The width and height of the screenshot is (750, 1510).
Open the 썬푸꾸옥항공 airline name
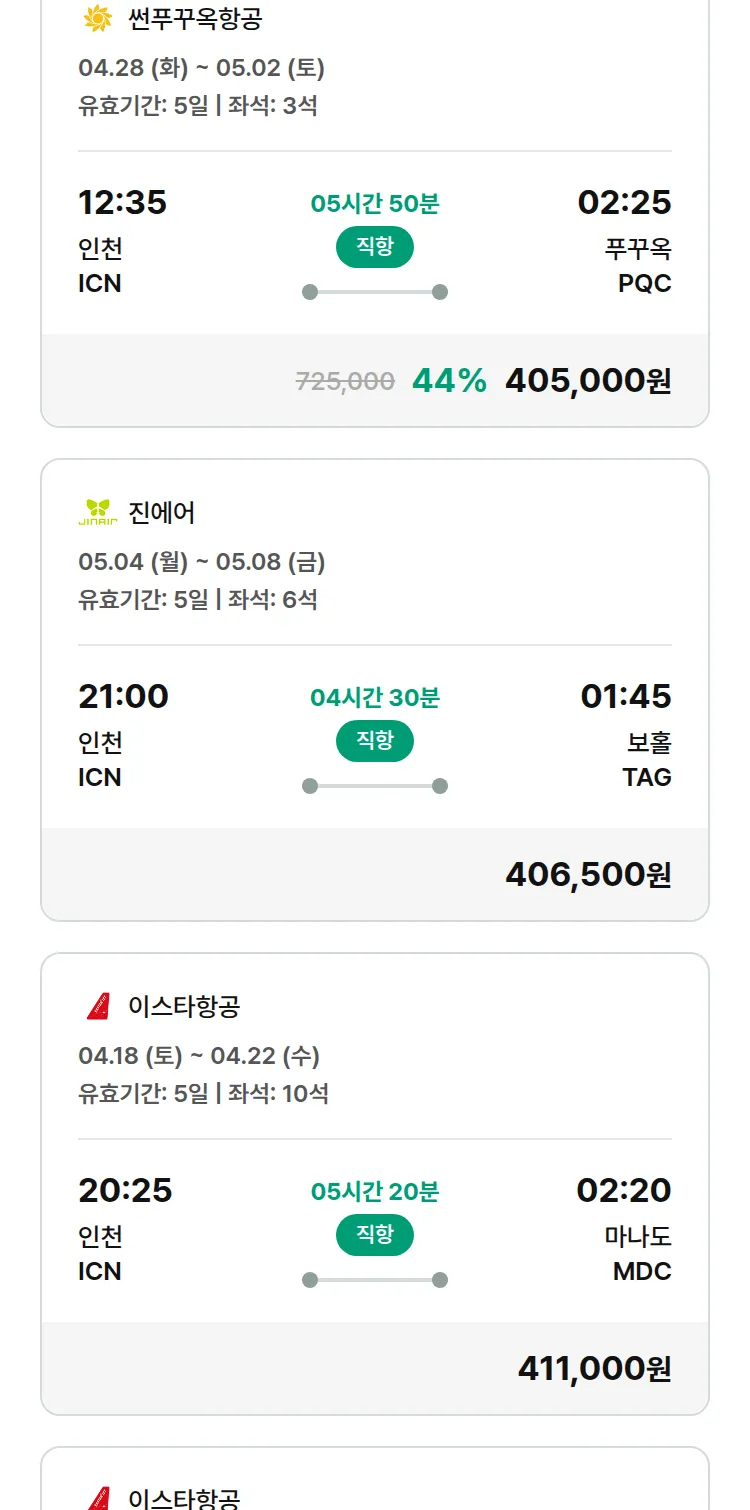point(196,18)
